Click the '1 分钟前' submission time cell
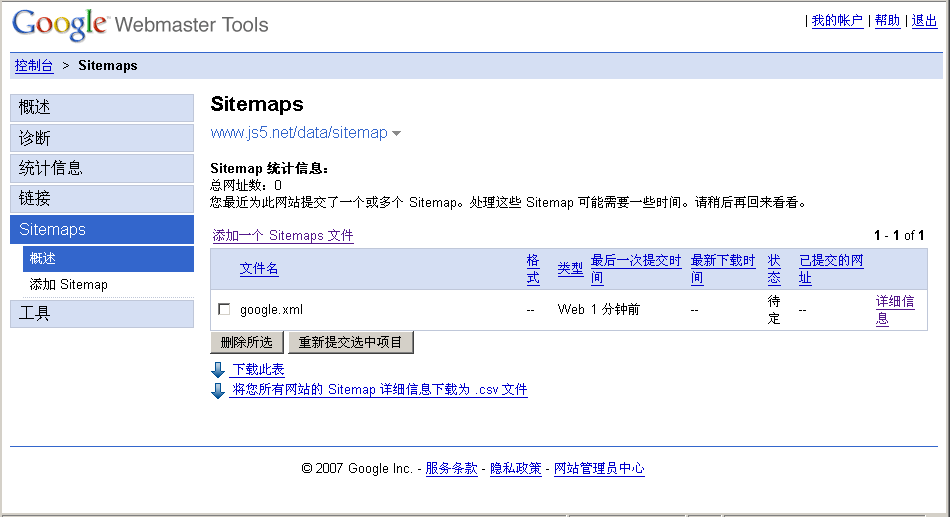Viewport: 950px width, 517px height. [615, 309]
